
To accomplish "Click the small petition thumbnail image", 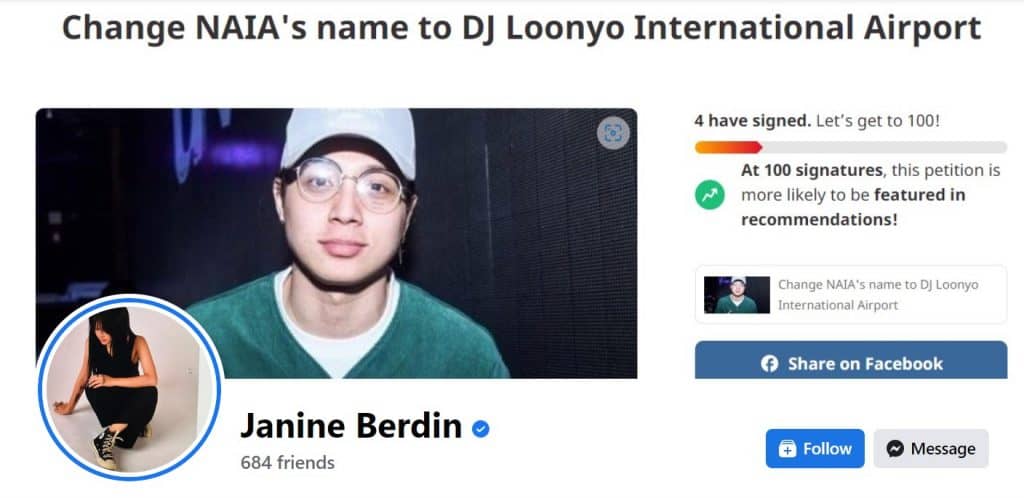I will (737, 294).
